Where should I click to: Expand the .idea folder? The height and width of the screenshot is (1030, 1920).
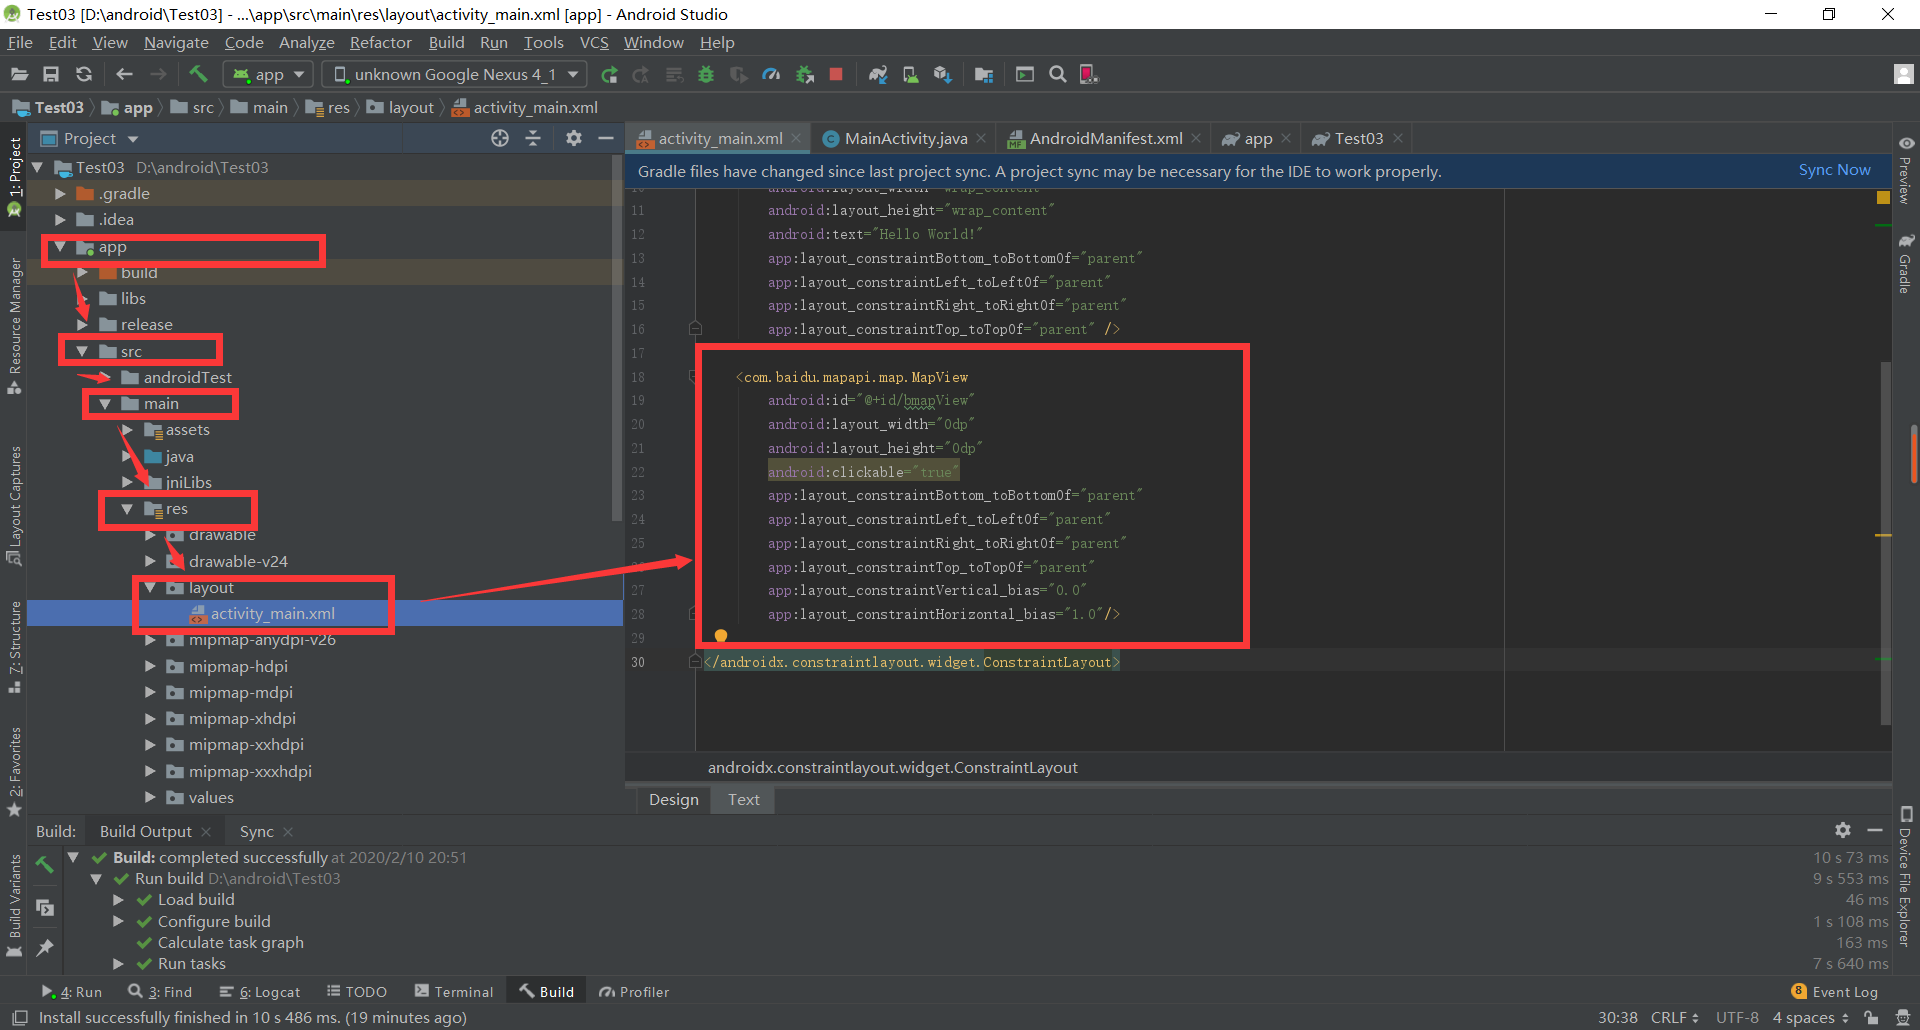(x=60, y=219)
